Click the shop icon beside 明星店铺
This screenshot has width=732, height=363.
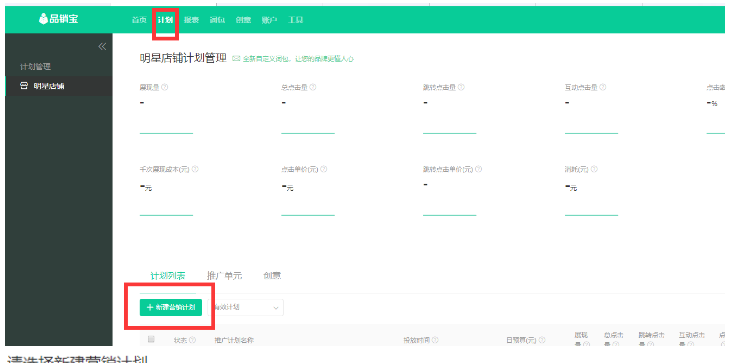click(24, 86)
